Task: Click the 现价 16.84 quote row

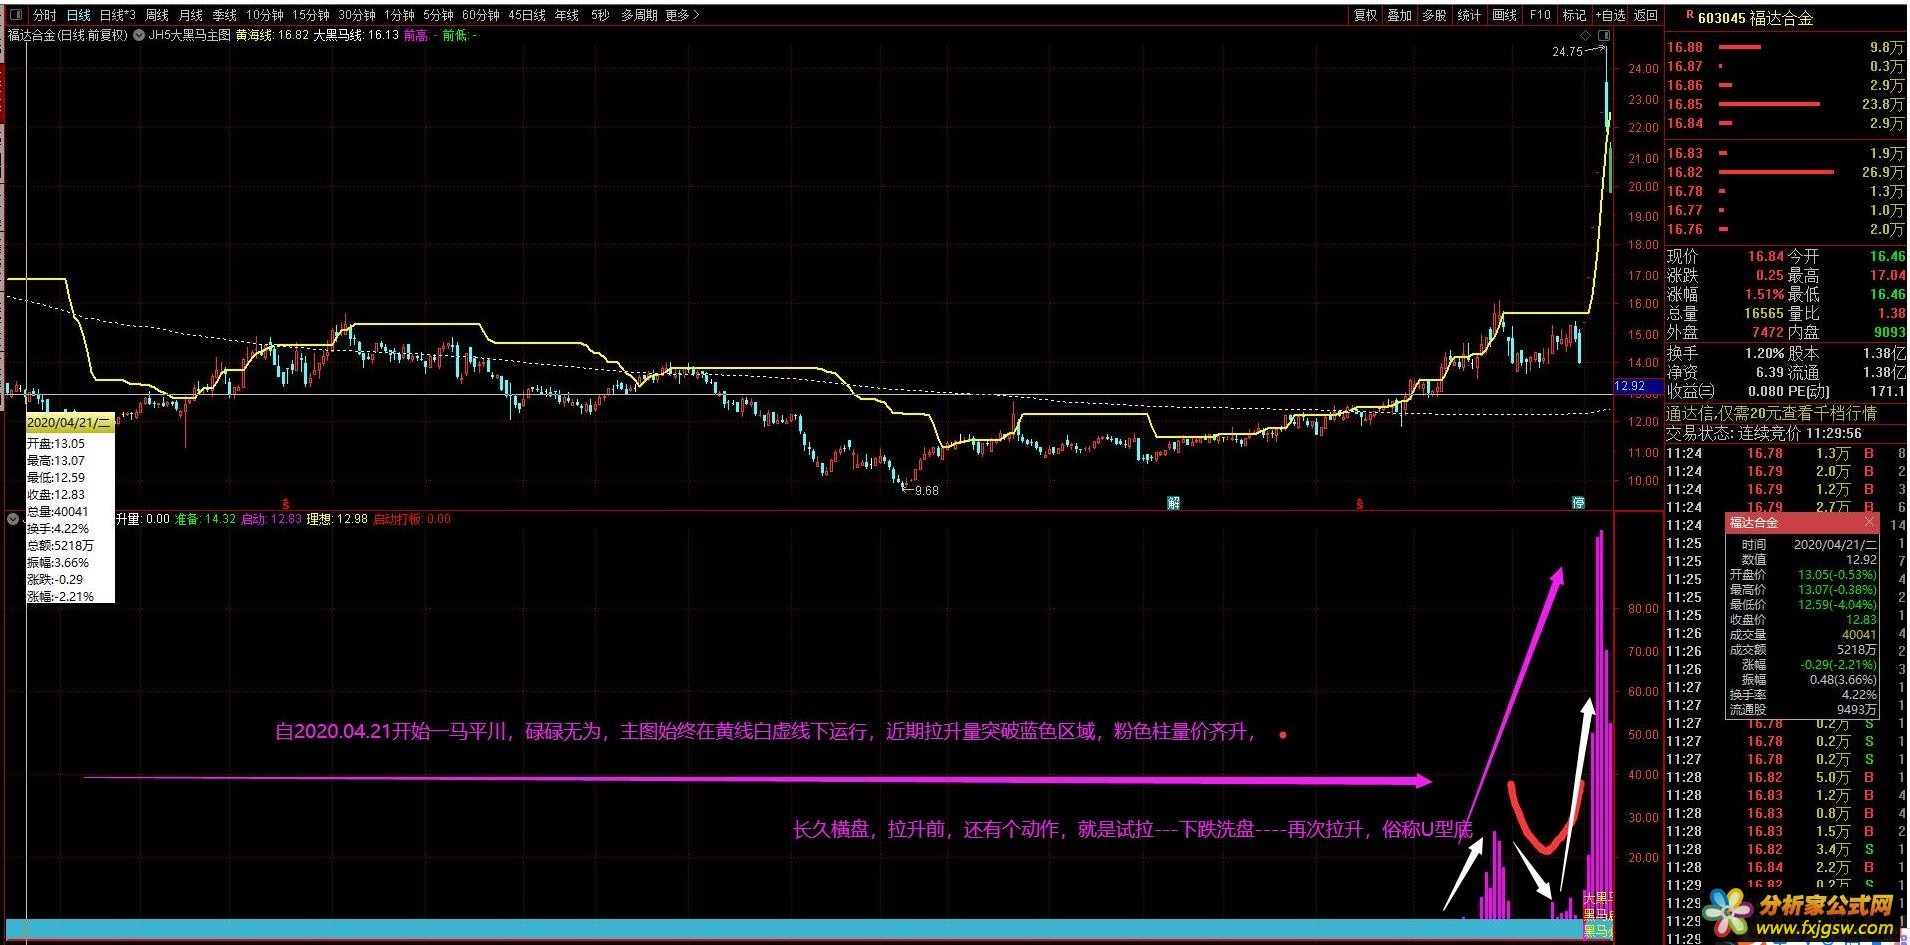Action: click(x=1726, y=256)
